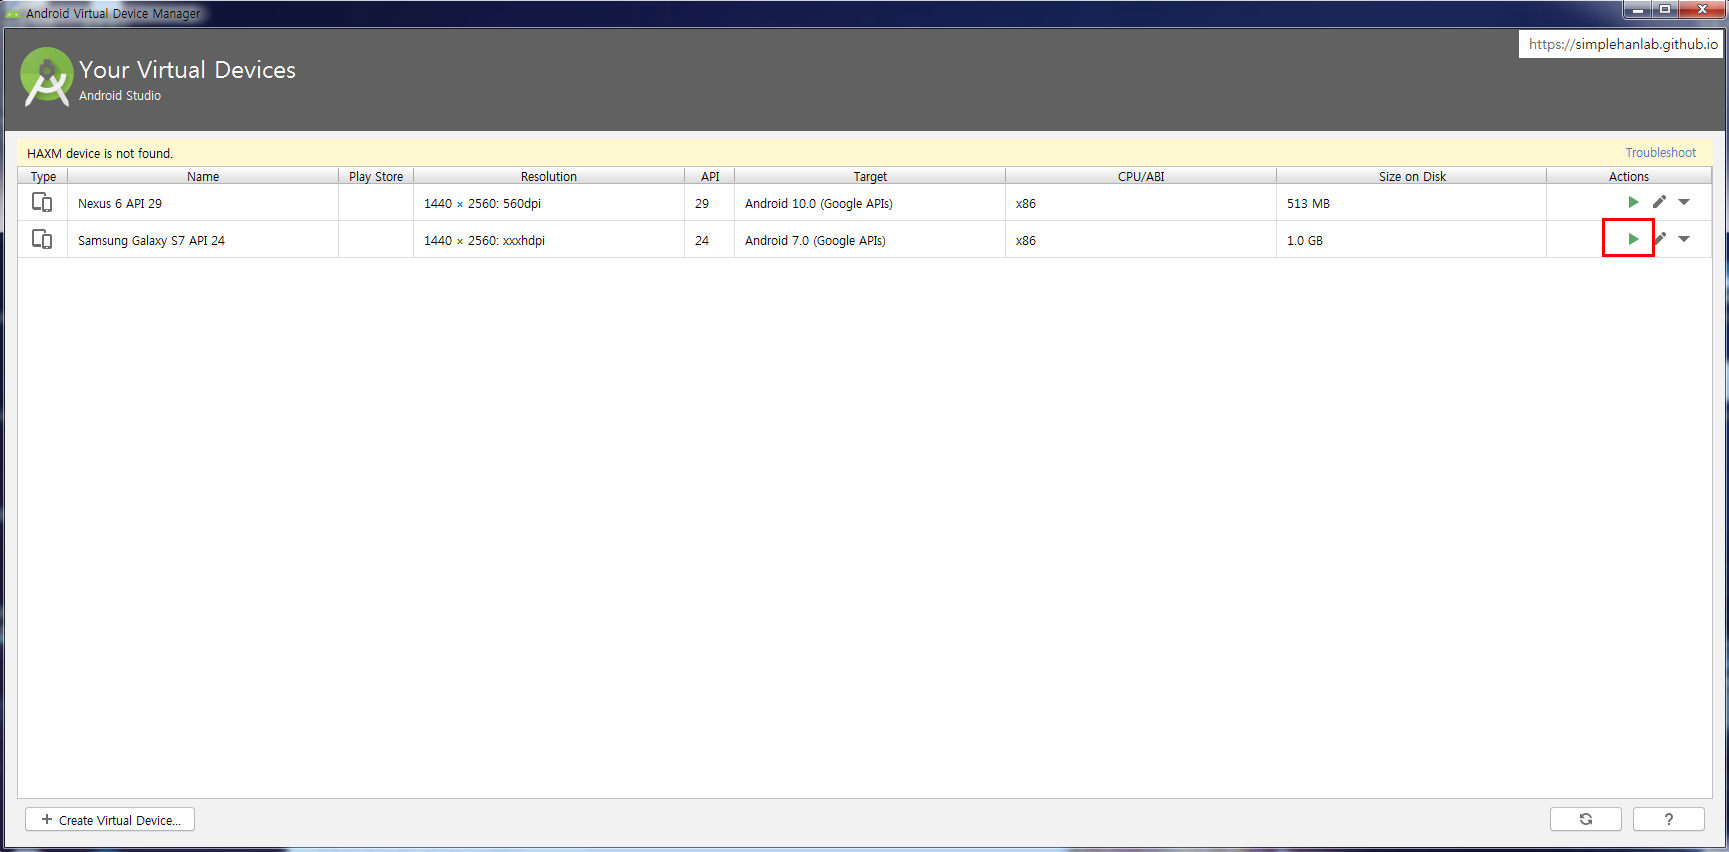1729x852 pixels.
Task: Click the Android icon in the title bar
Action: (x=13, y=13)
